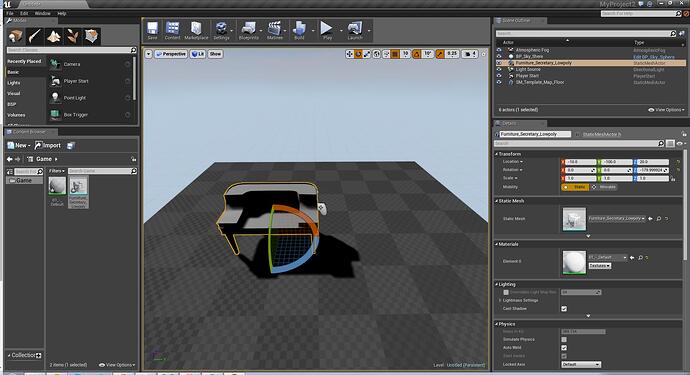The height and width of the screenshot is (375, 690).
Task: Enable the Simulate Physics checkbox
Action: coord(564,339)
